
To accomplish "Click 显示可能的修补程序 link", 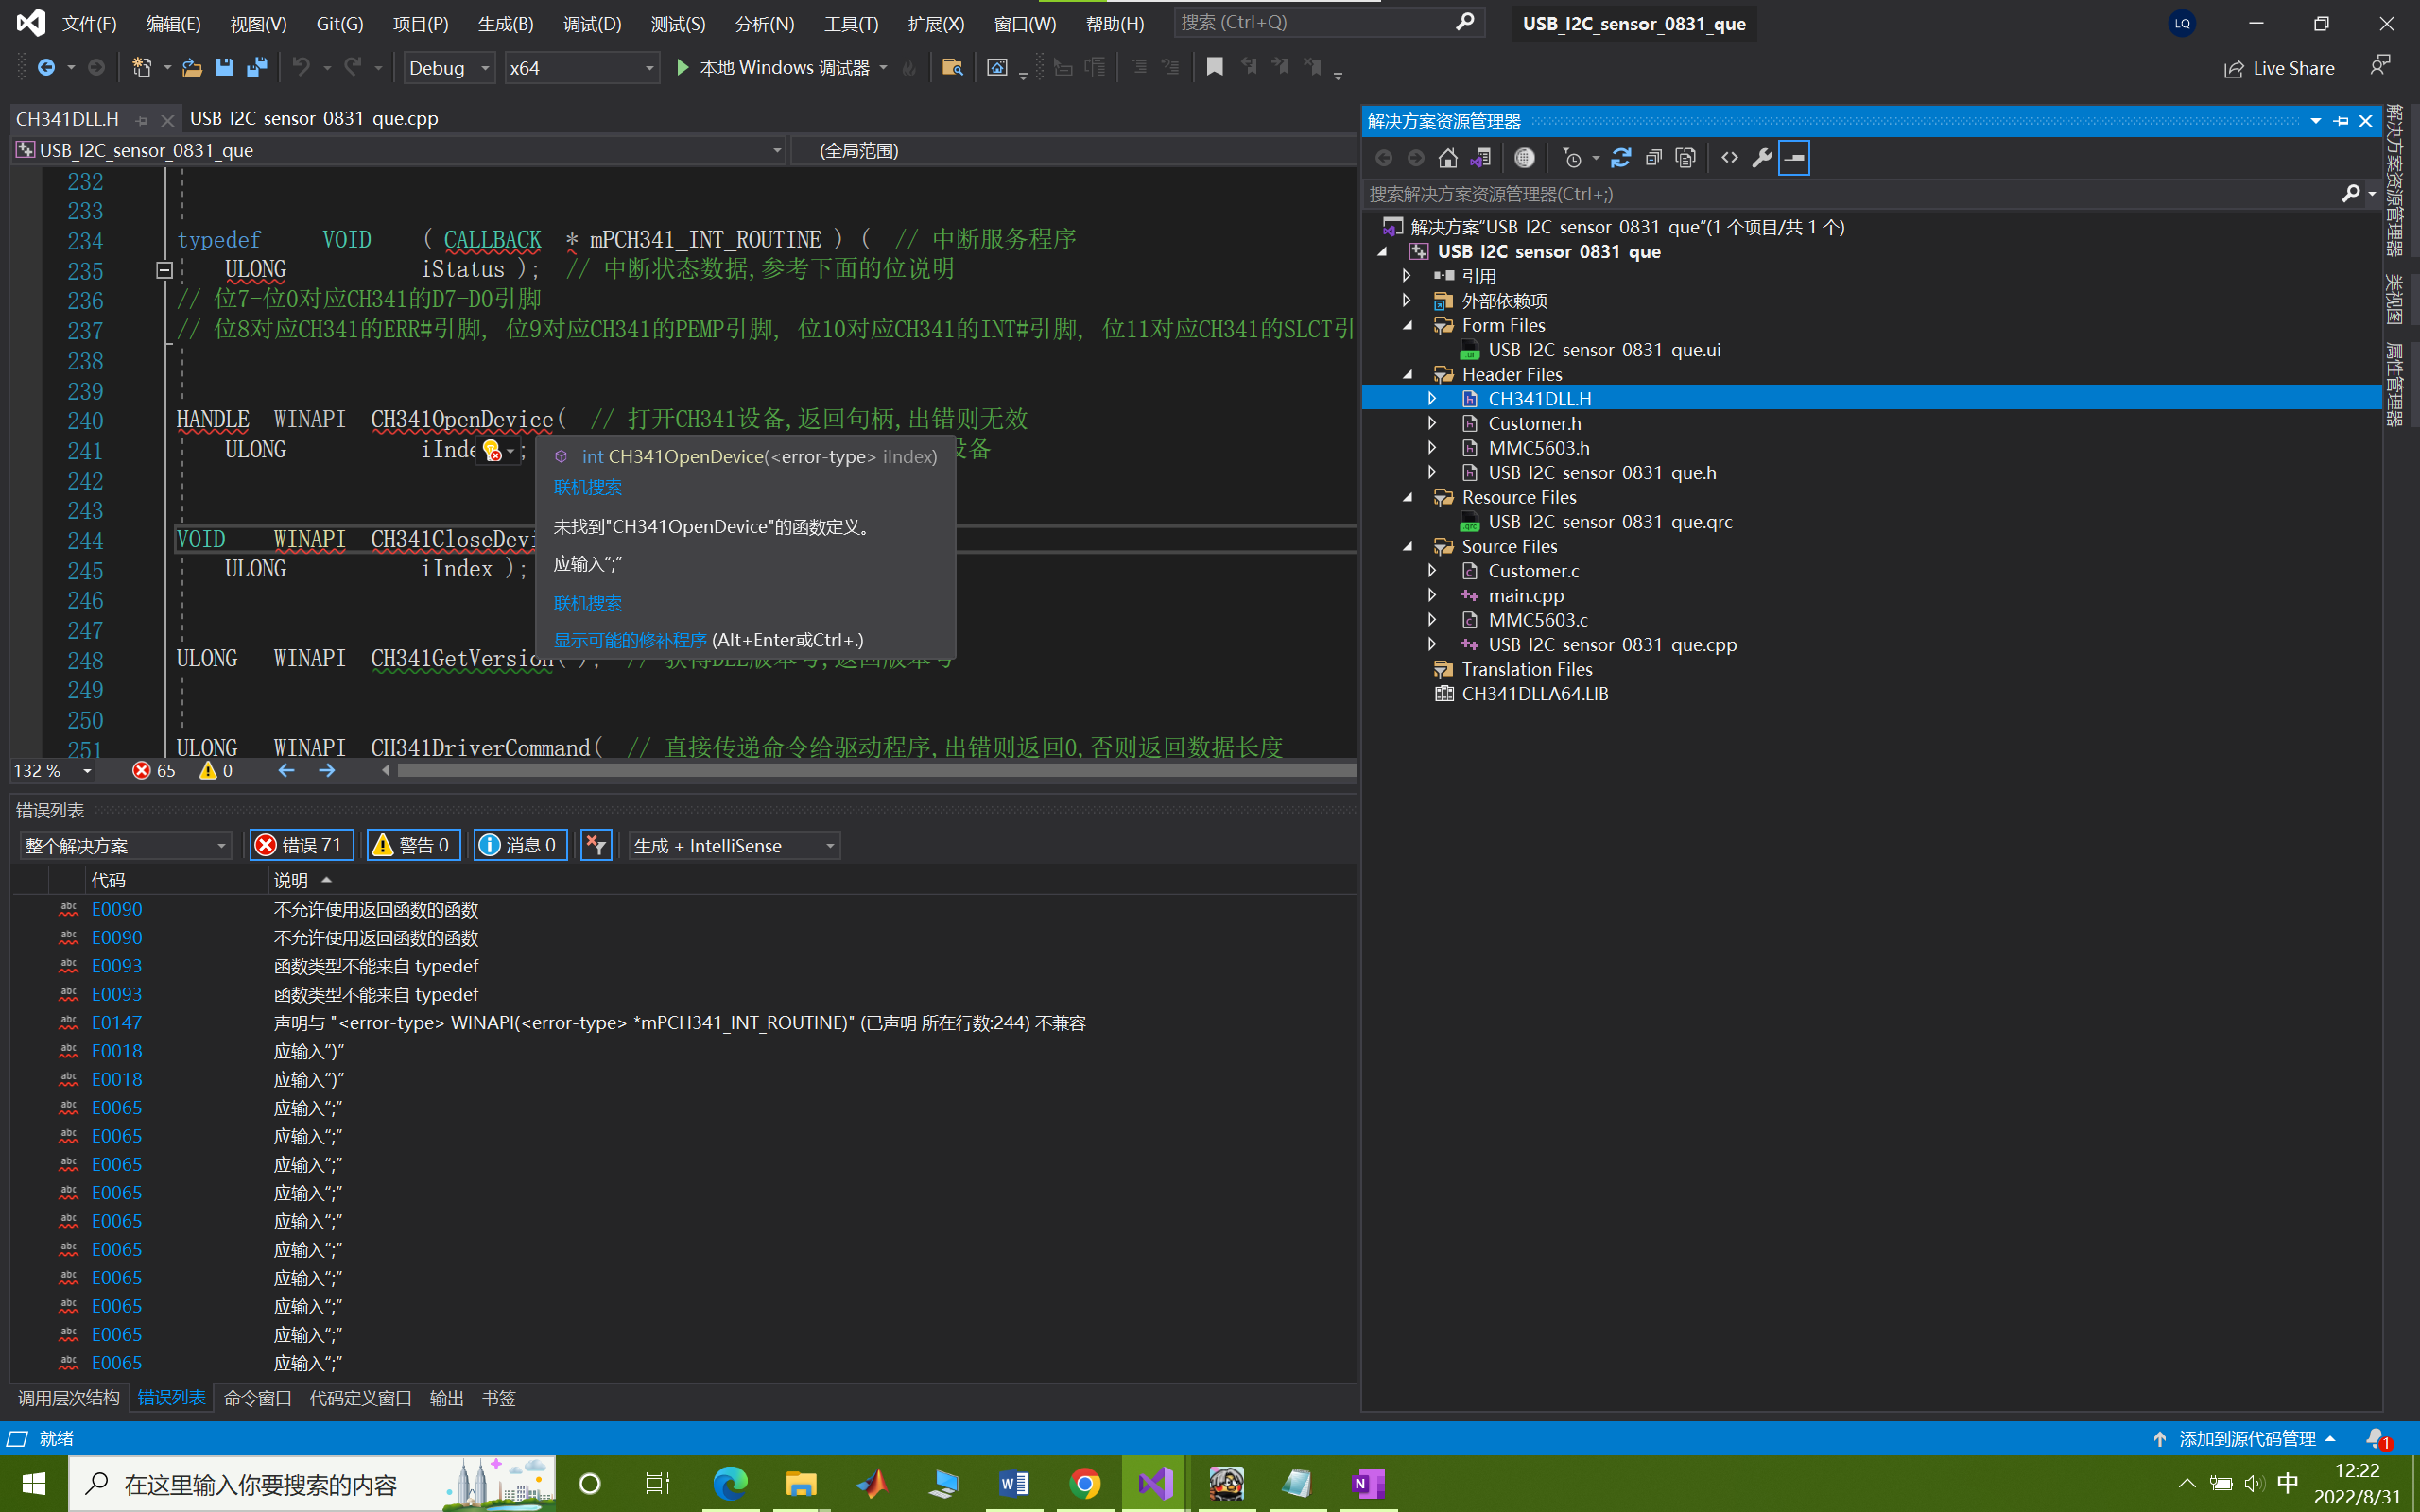I will (x=630, y=640).
